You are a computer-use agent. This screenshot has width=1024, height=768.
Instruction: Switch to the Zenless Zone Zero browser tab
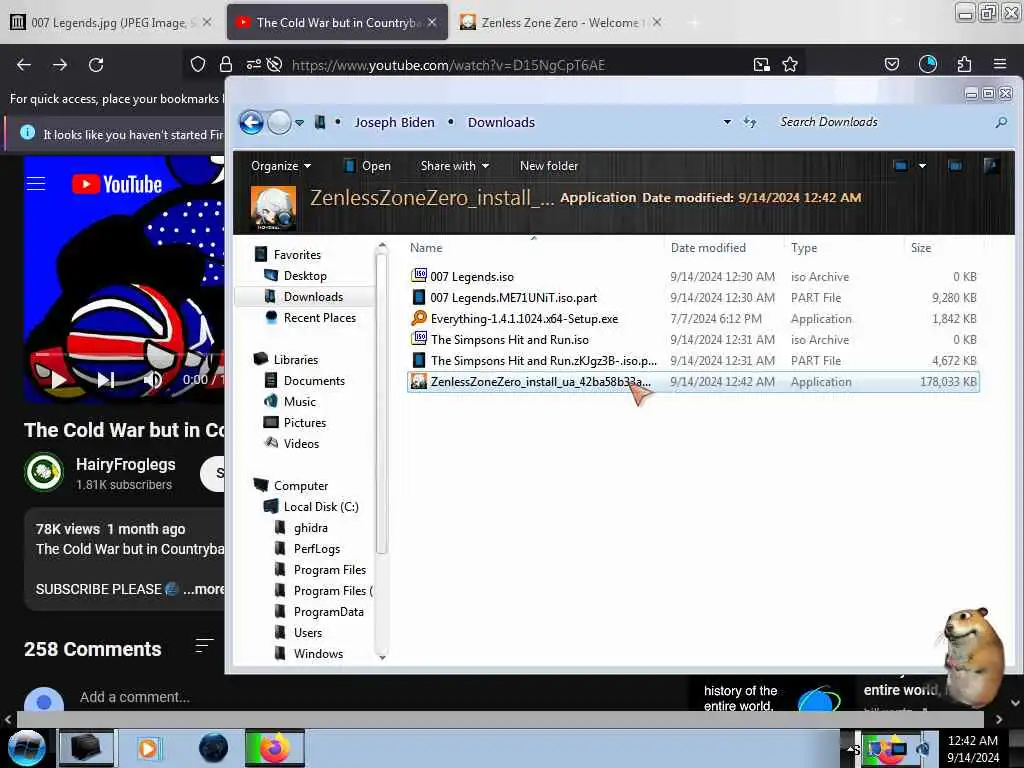click(559, 22)
